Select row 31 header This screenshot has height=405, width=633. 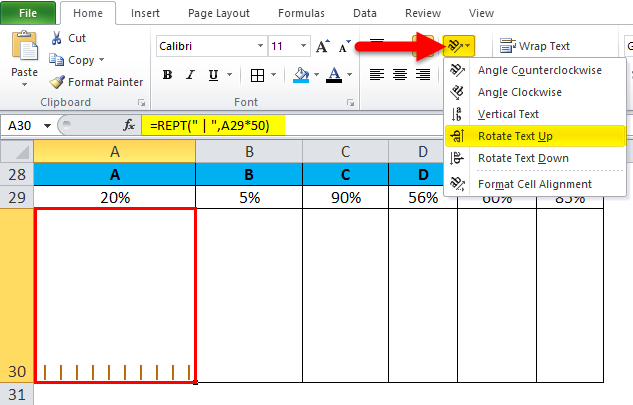click(x=17, y=394)
